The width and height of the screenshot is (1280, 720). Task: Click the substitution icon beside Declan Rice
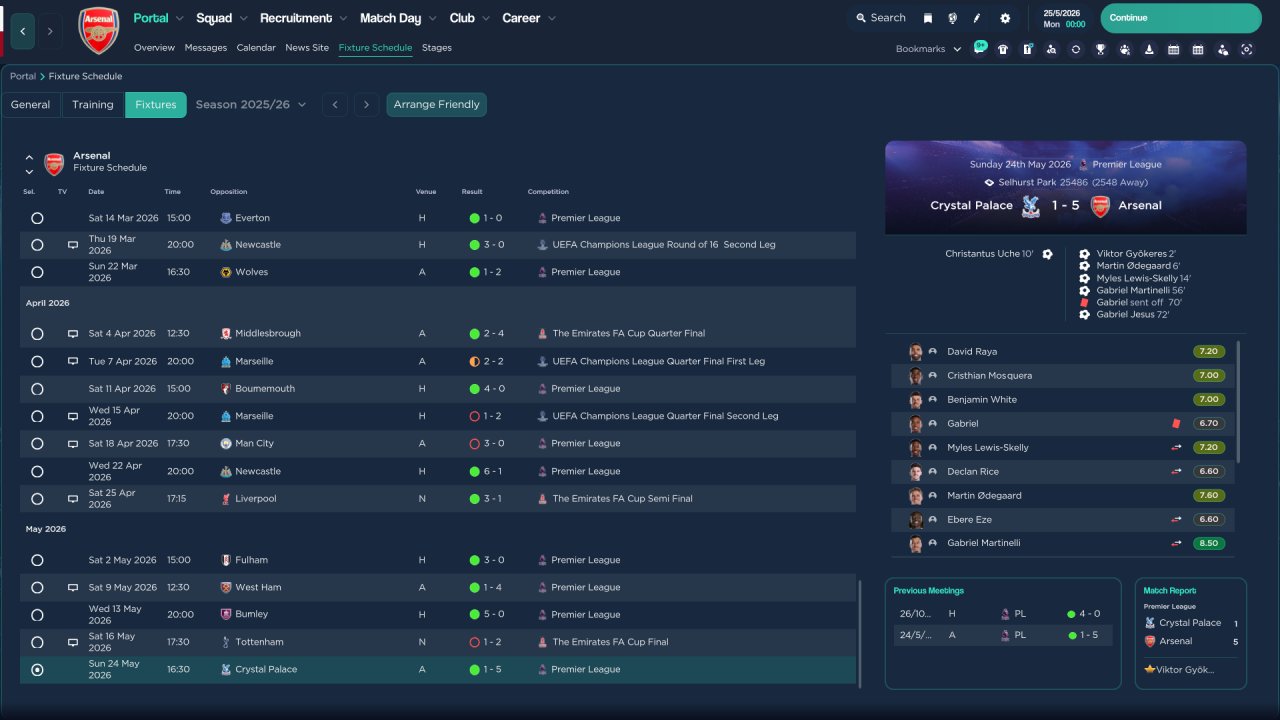1176,472
